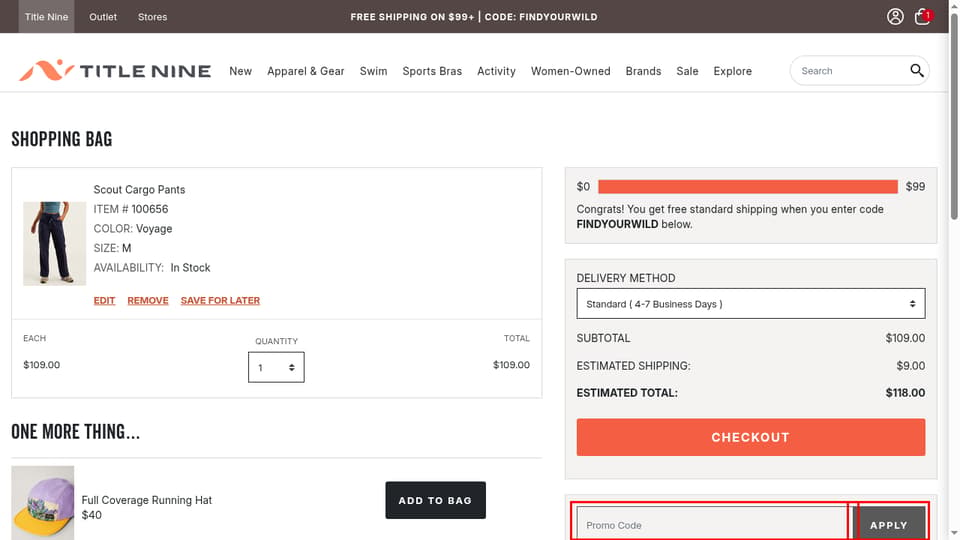960x540 pixels.
Task: Click the FINDYOURWILD code in congrats message
Action: 617,224
